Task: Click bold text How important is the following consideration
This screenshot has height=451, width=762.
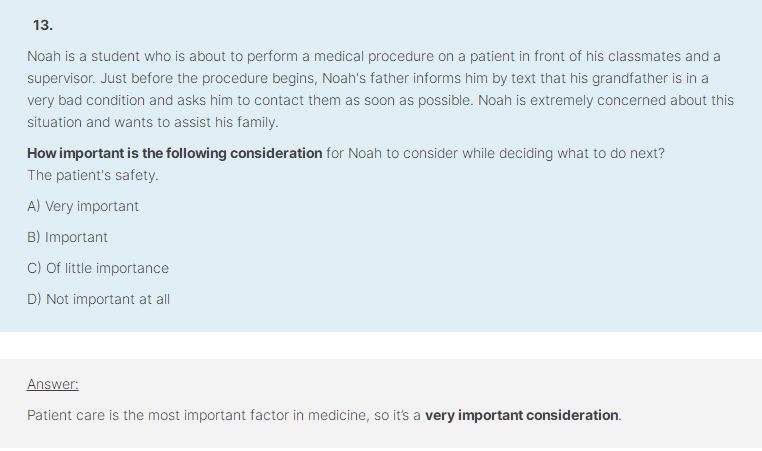Action: click(x=174, y=154)
